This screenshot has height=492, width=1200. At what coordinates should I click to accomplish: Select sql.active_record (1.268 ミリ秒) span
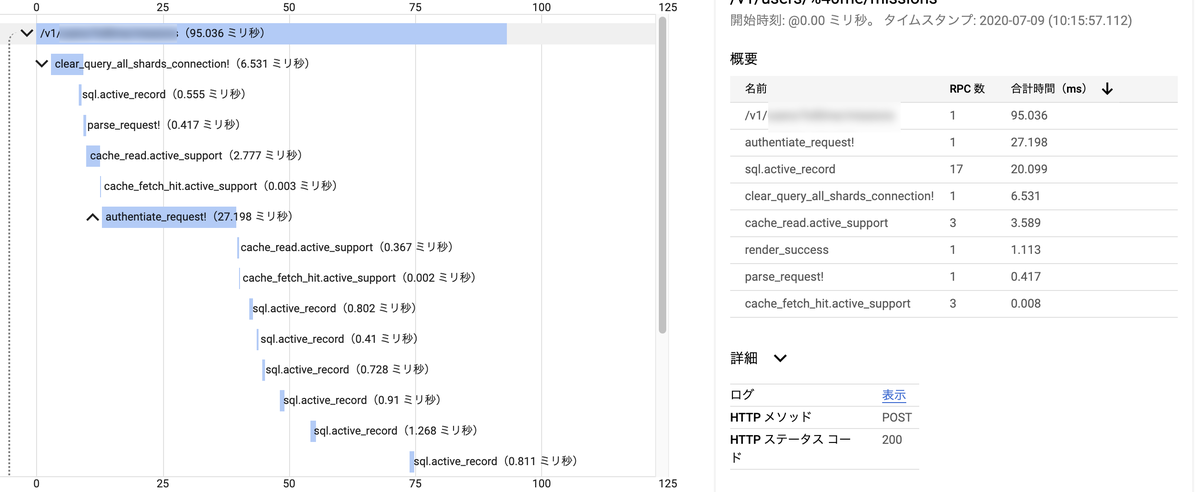pyautogui.click(x=396, y=431)
